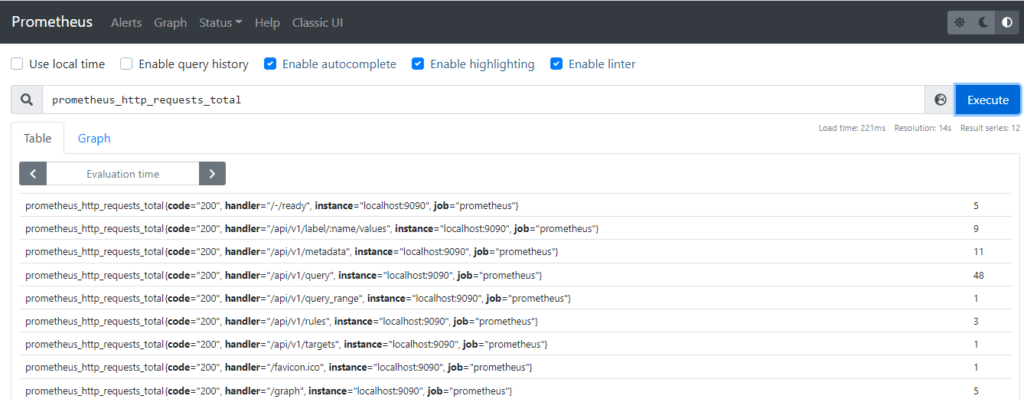Click the "Result series: 12" text
Screen dimensions: 1024x399
click(x=989, y=128)
